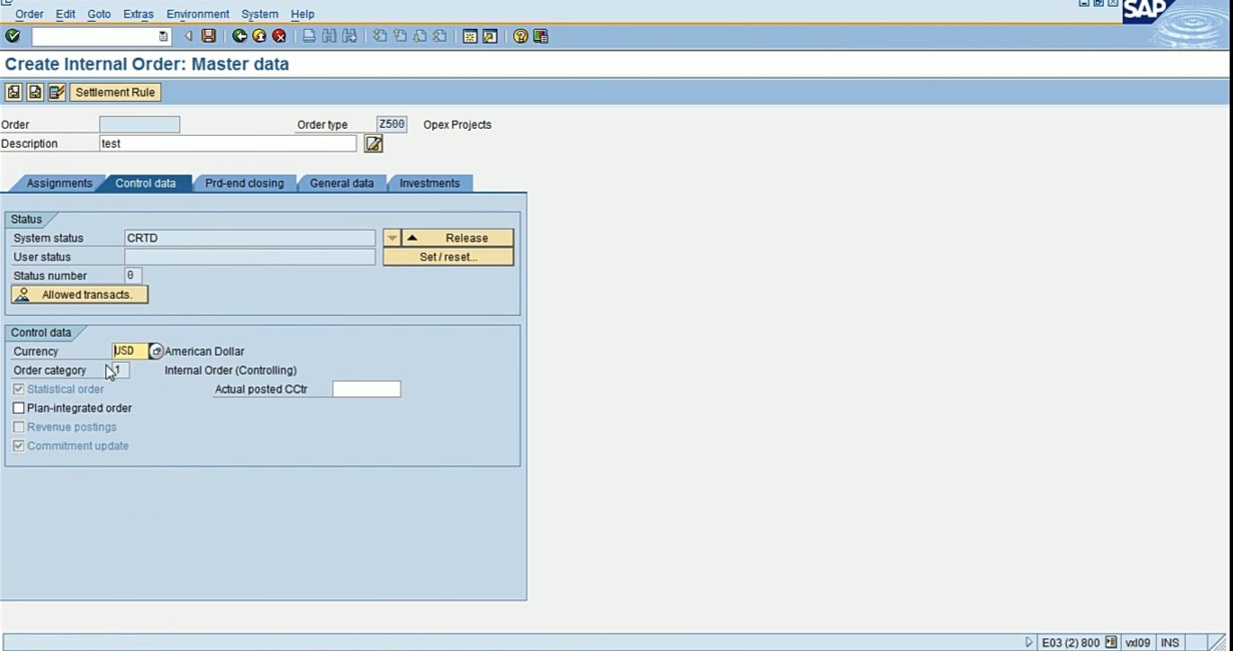Toggle the Statistical order checkbox
Screen dimensions: 1233x651
(x=18, y=389)
